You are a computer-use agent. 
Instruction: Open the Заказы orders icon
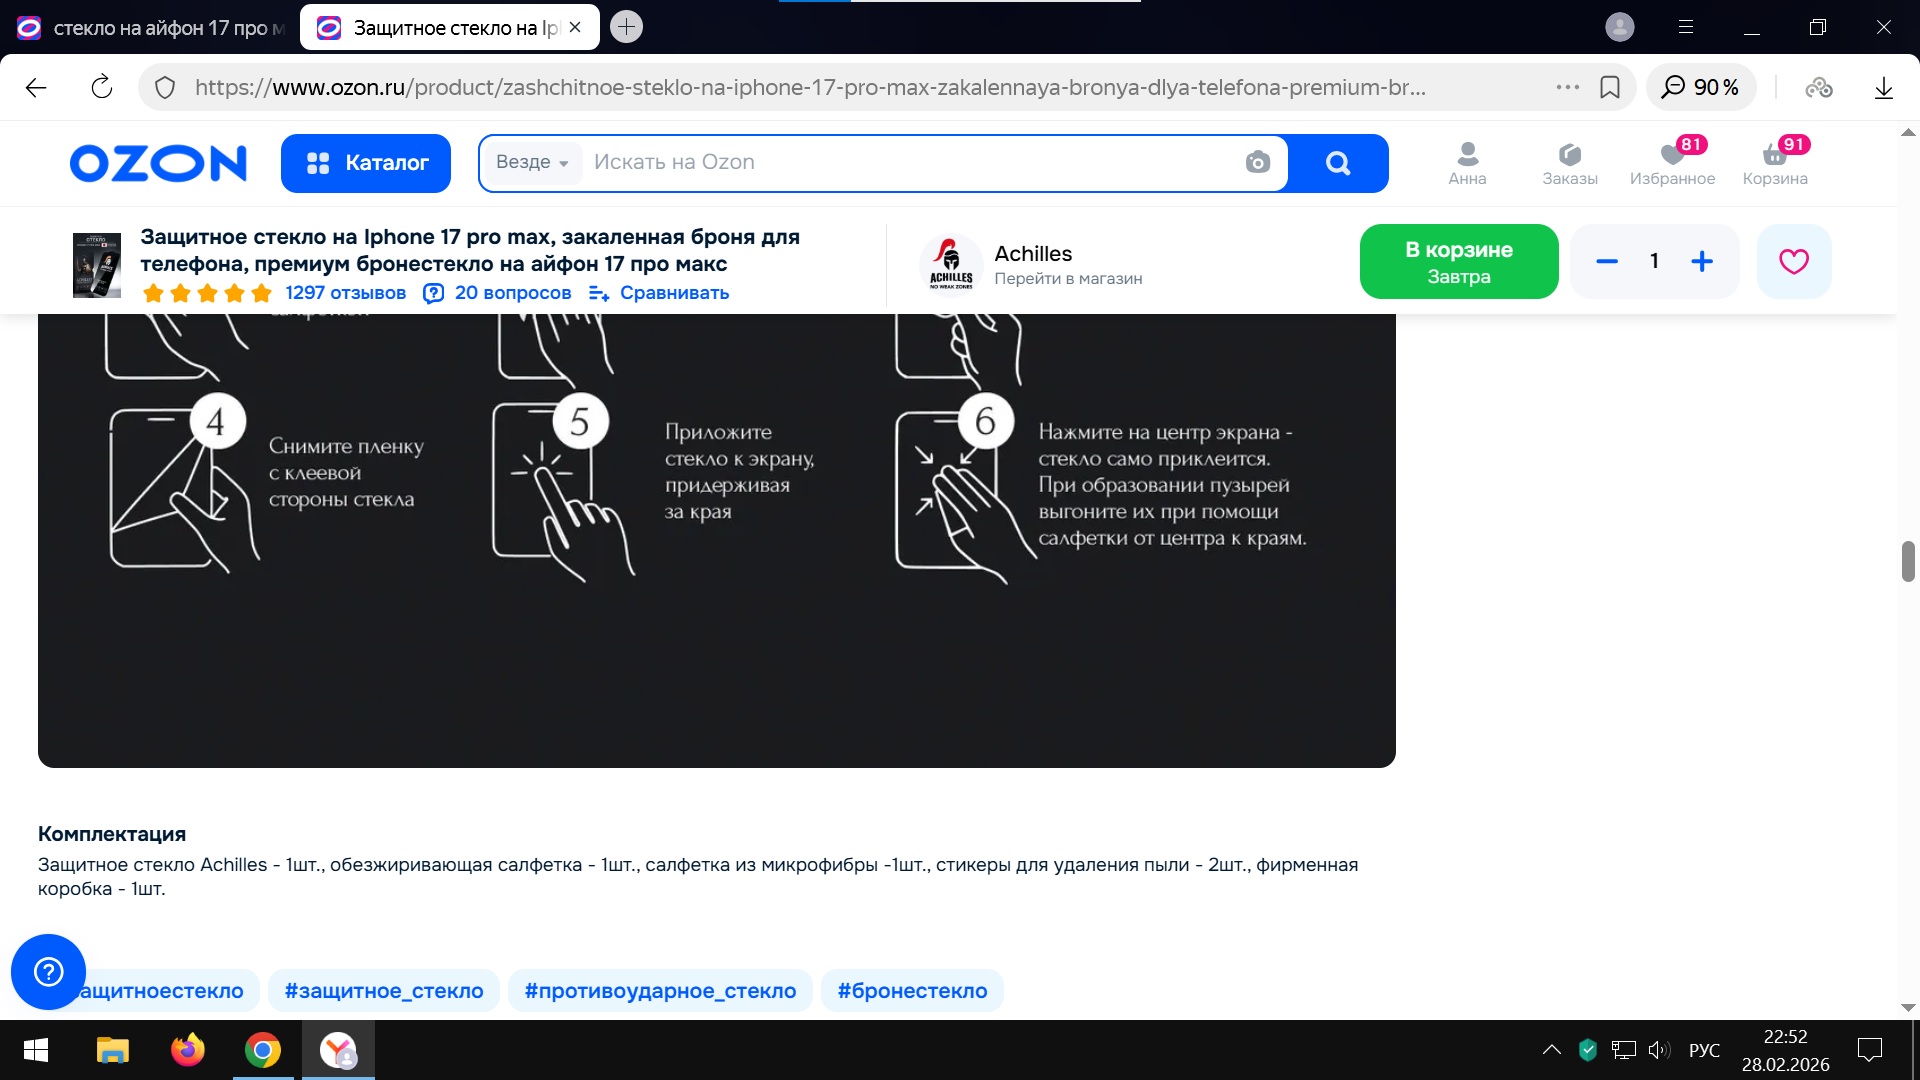pyautogui.click(x=1569, y=163)
